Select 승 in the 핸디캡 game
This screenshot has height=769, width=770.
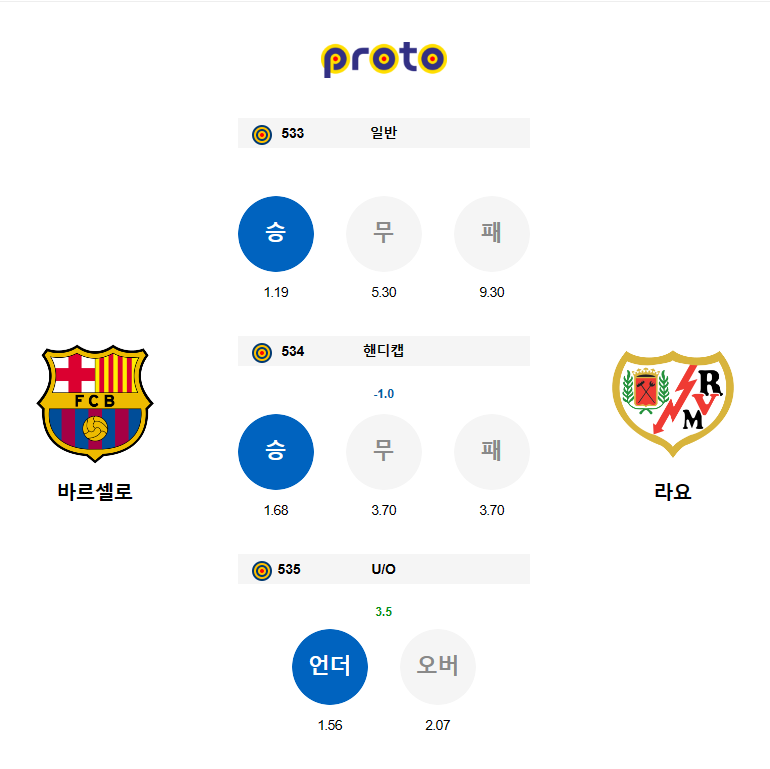tap(276, 452)
